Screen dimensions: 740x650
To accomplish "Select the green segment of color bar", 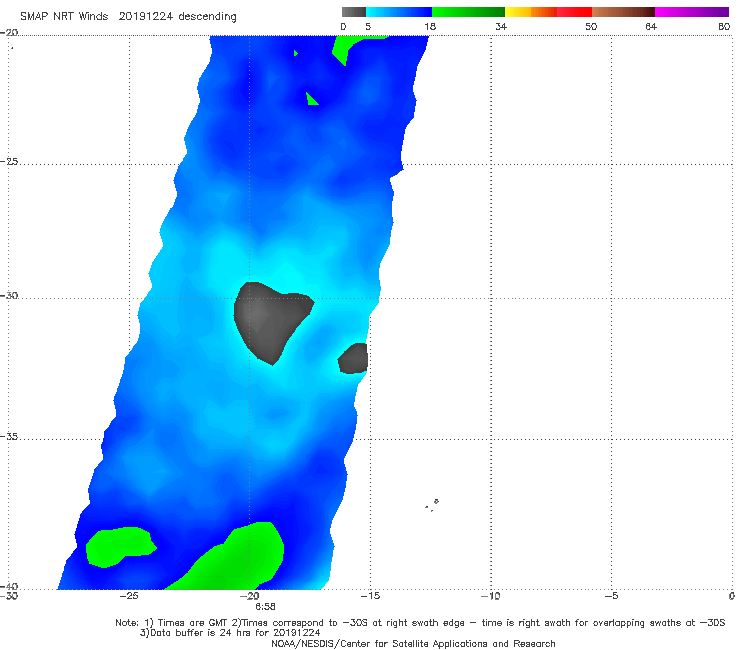I will [x=468, y=12].
